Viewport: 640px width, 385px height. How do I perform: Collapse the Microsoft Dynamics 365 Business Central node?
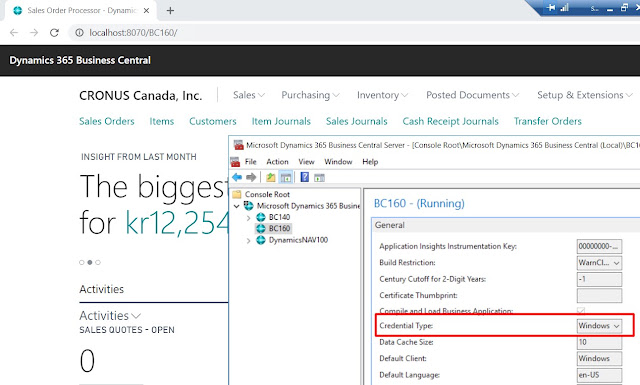(236, 206)
